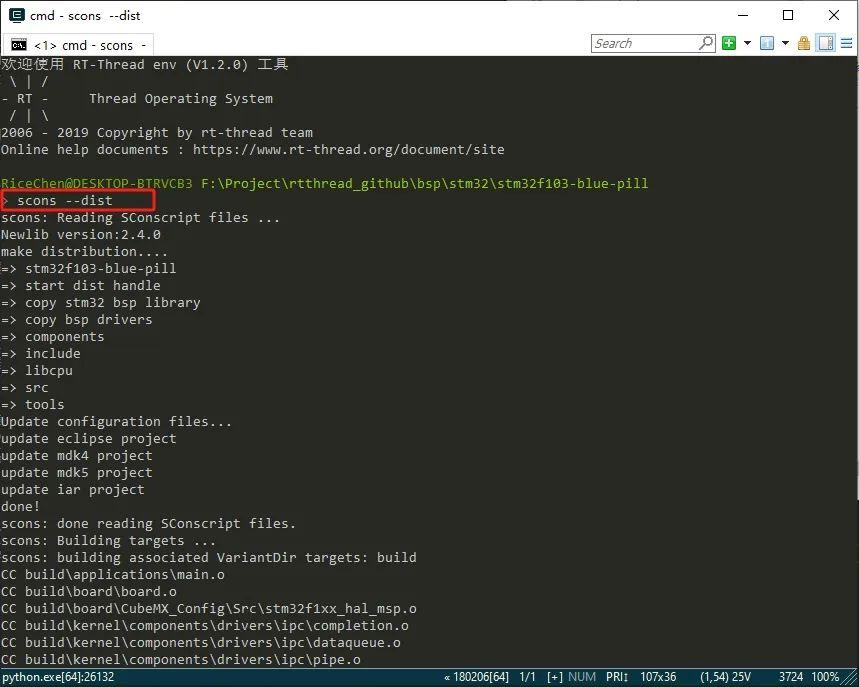Click the 107x36 size status entry

658,677
